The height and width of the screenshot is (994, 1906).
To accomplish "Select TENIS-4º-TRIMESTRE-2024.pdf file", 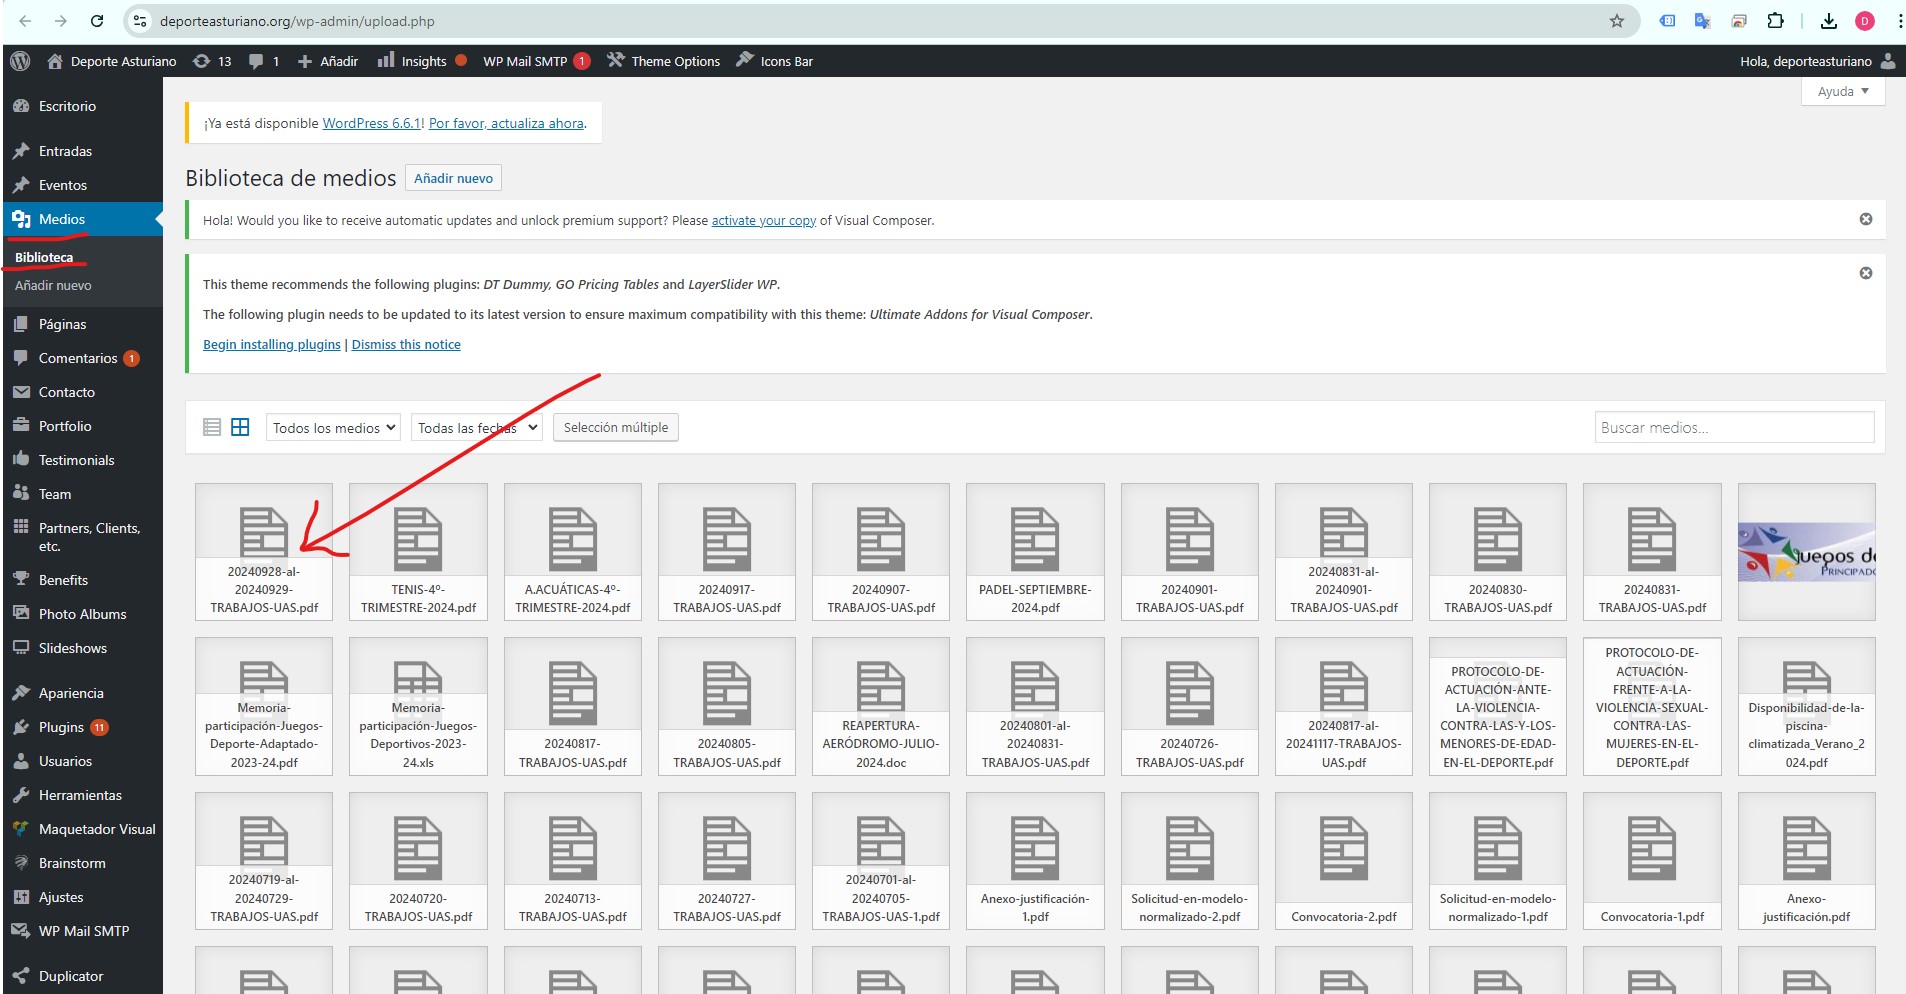I will pos(418,552).
